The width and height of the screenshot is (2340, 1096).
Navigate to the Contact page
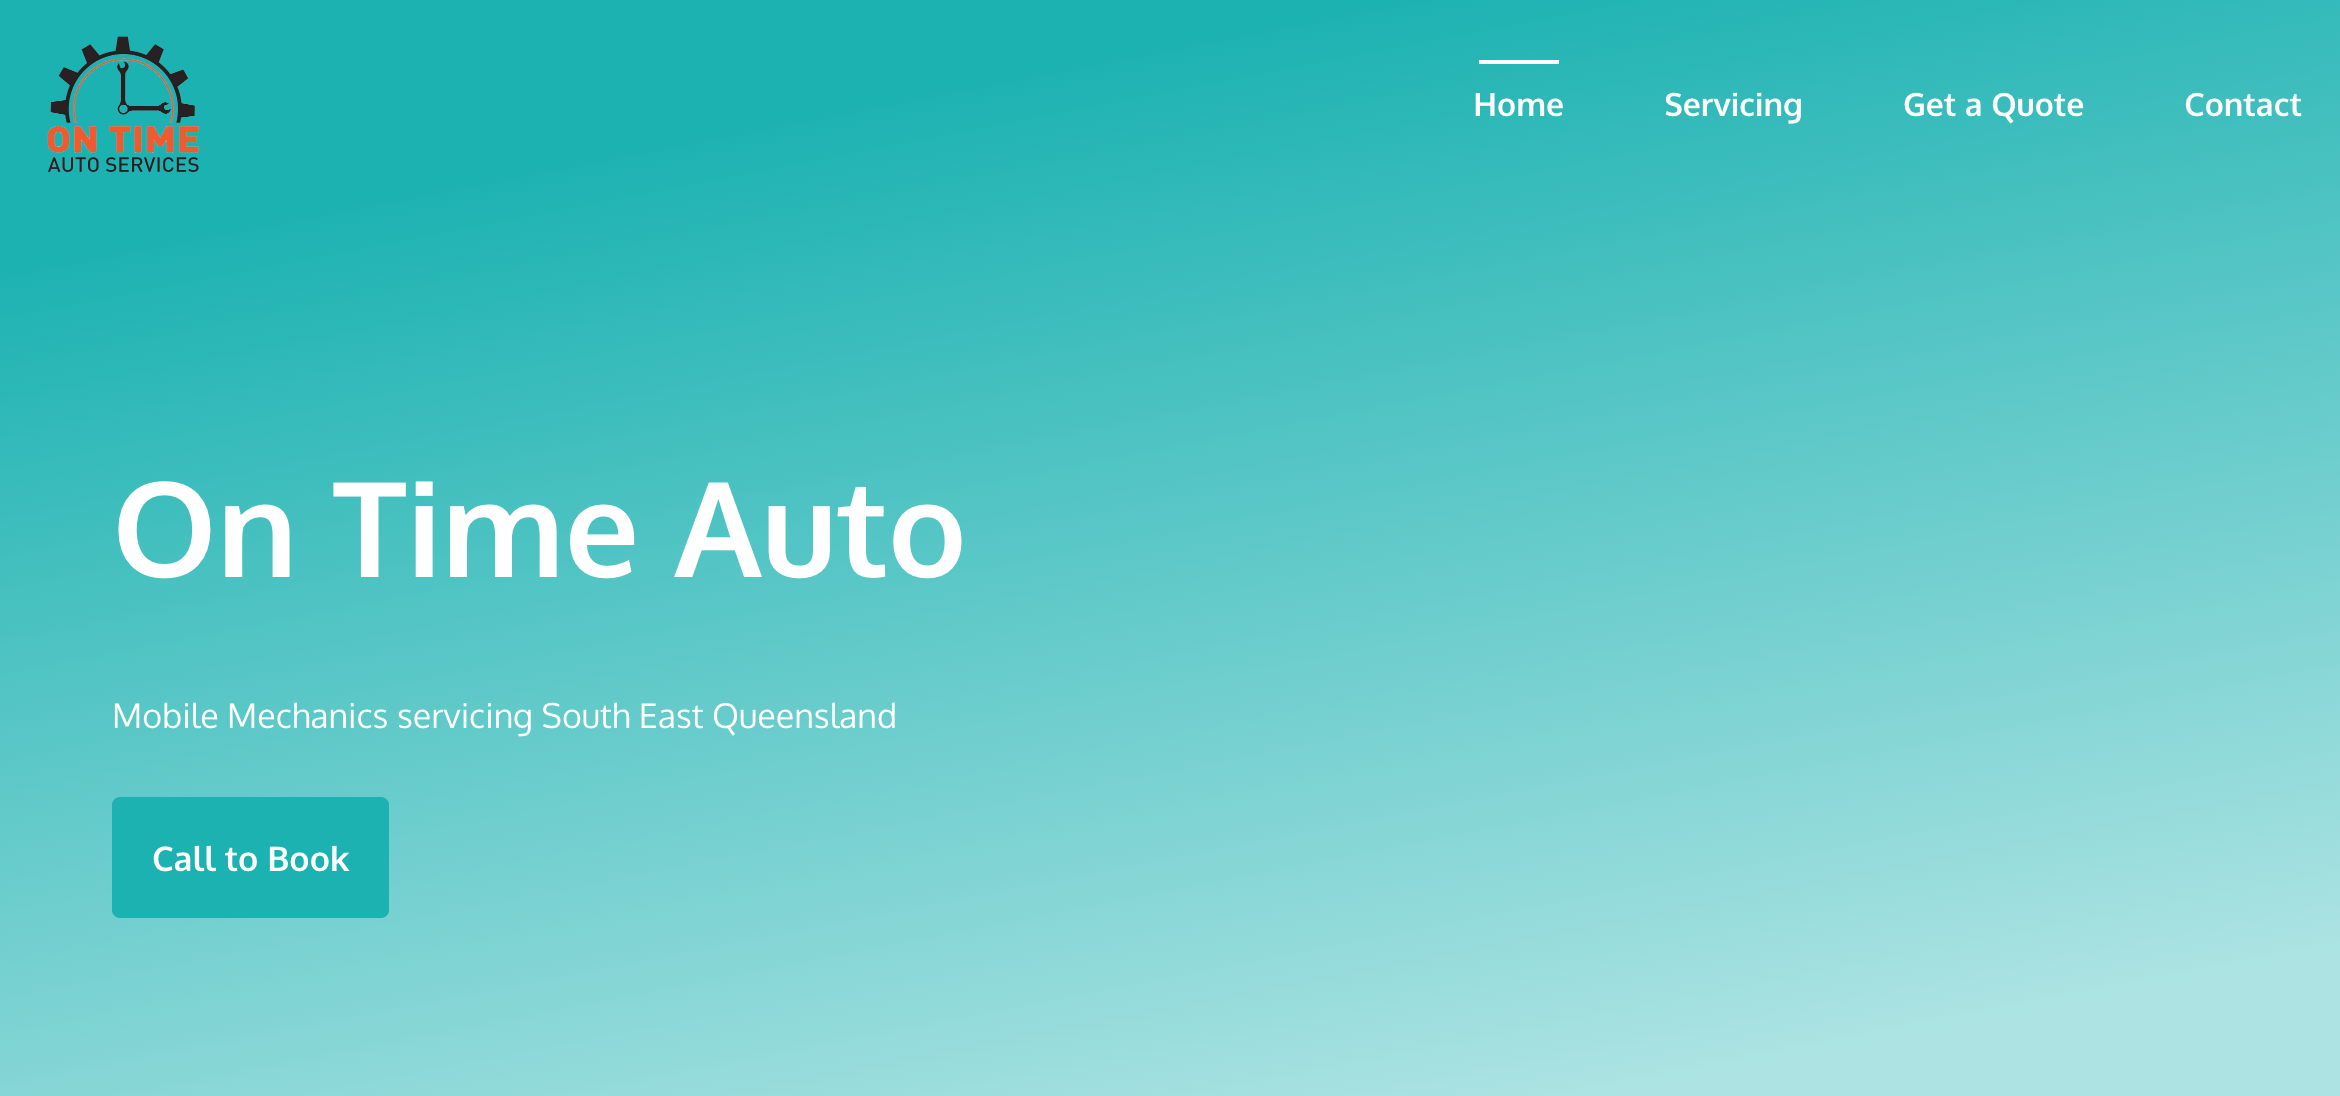2242,105
